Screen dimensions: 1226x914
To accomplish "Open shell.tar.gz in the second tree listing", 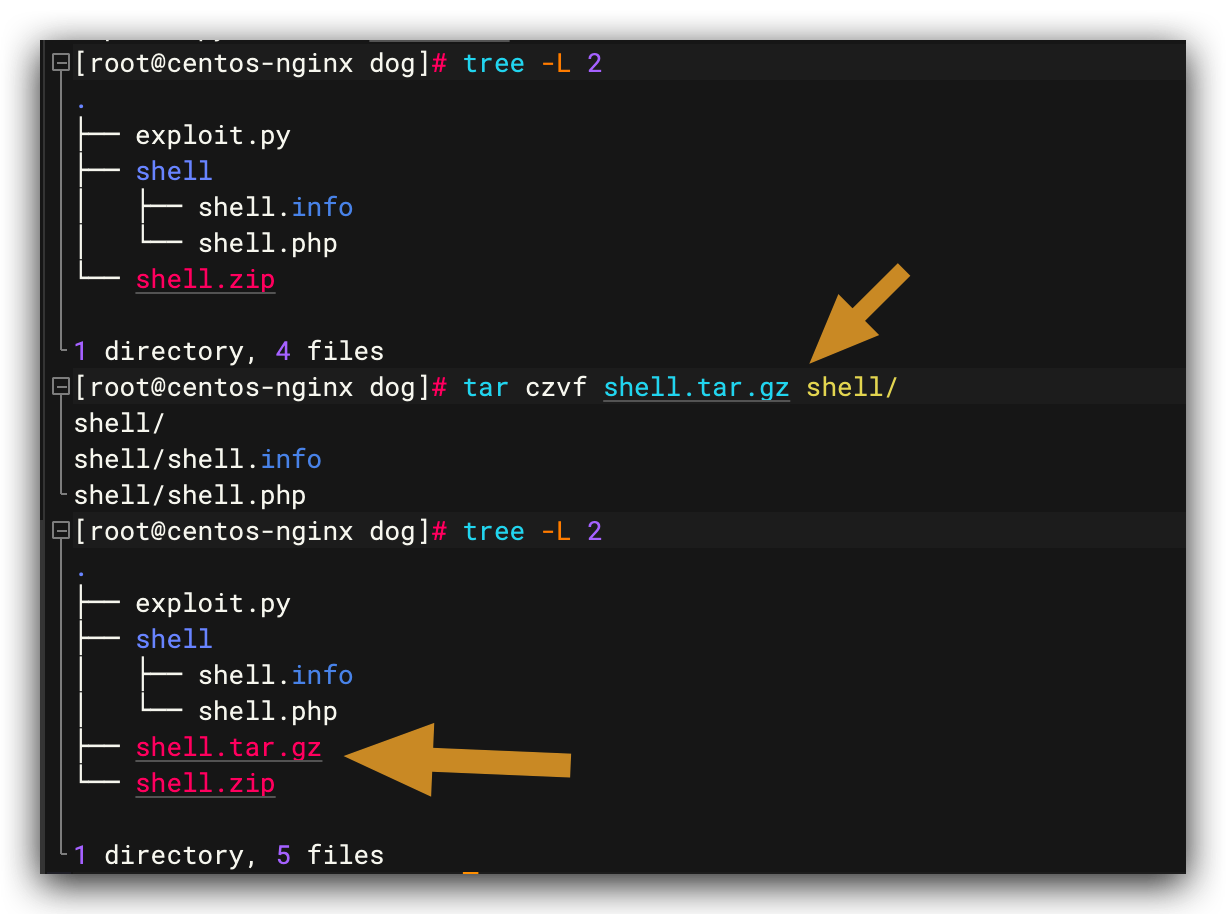I will [x=229, y=747].
